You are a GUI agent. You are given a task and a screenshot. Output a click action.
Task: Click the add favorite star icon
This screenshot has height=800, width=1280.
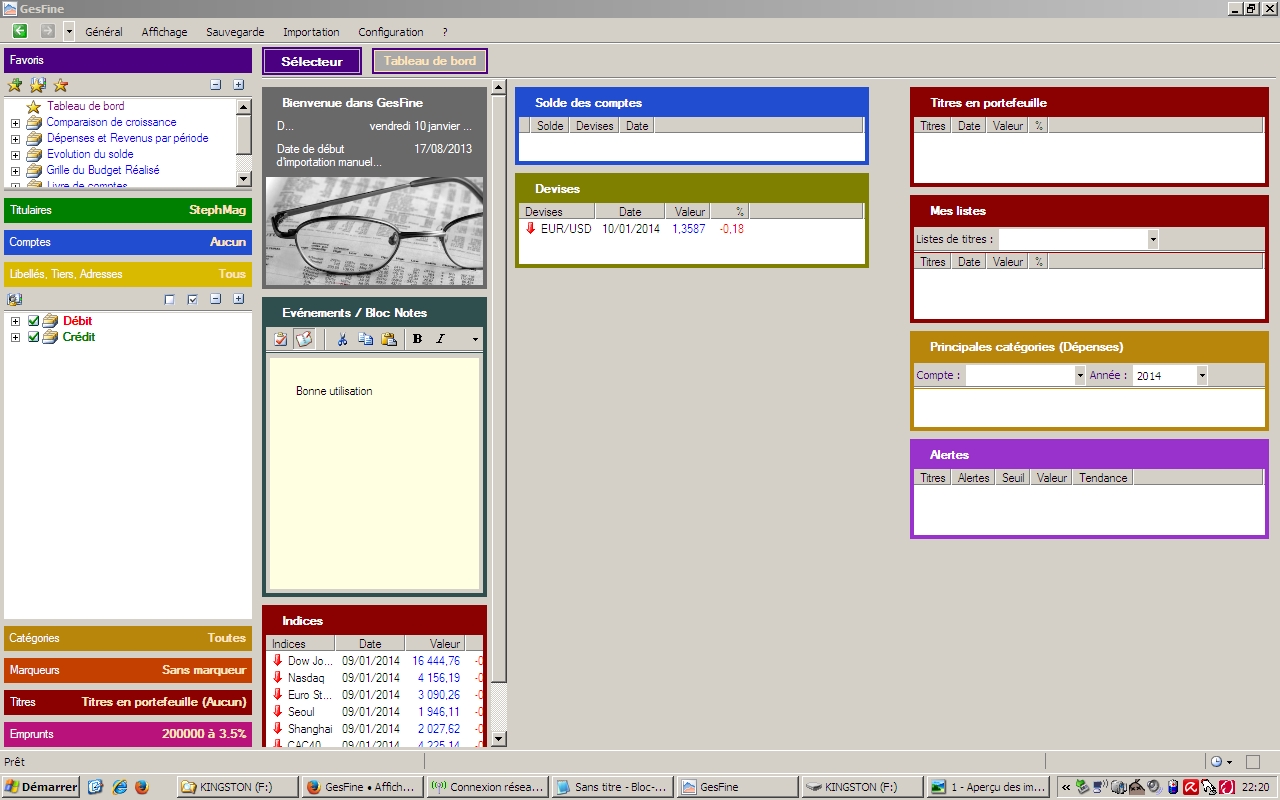click(x=15, y=85)
